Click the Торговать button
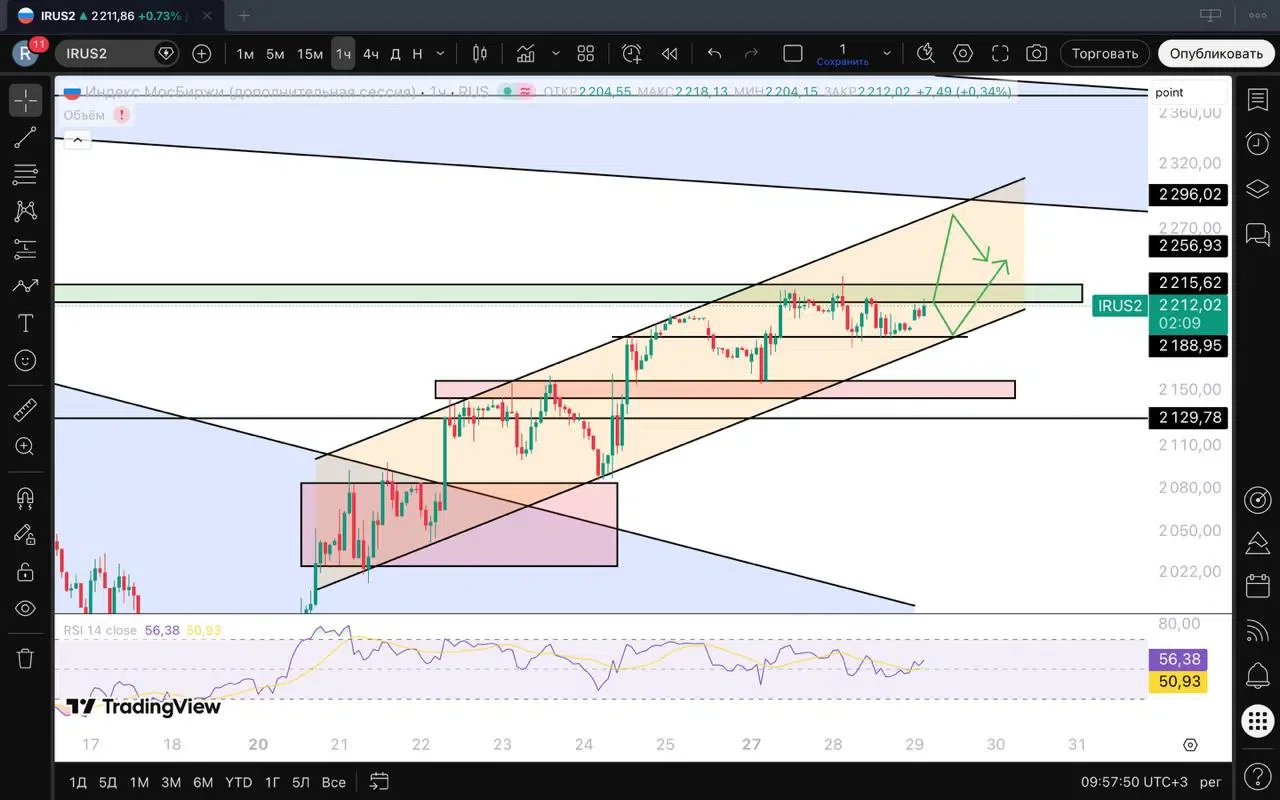The height and width of the screenshot is (800, 1280). click(x=1105, y=53)
